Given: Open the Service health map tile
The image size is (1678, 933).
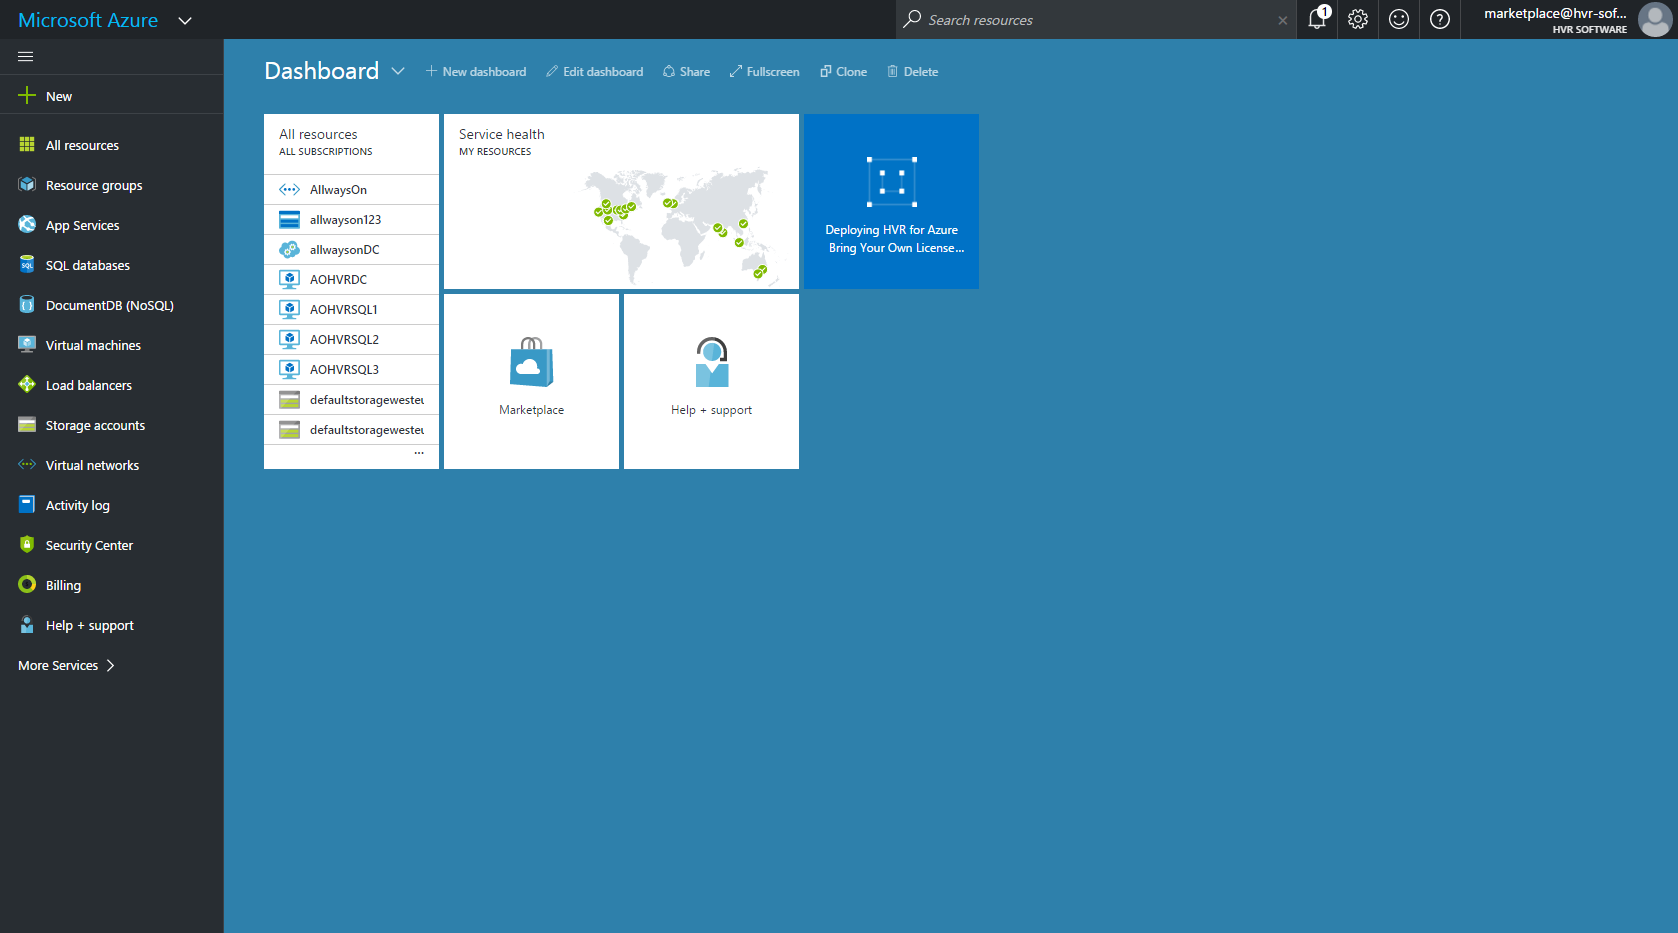Looking at the screenshot, I should [x=621, y=201].
